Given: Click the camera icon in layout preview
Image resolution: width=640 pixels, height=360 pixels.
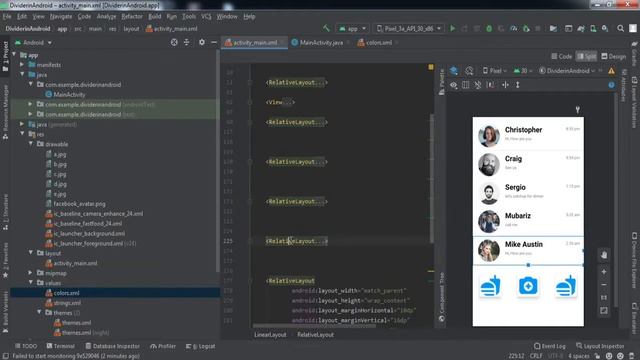Looking at the screenshot, I should [528, 286].
